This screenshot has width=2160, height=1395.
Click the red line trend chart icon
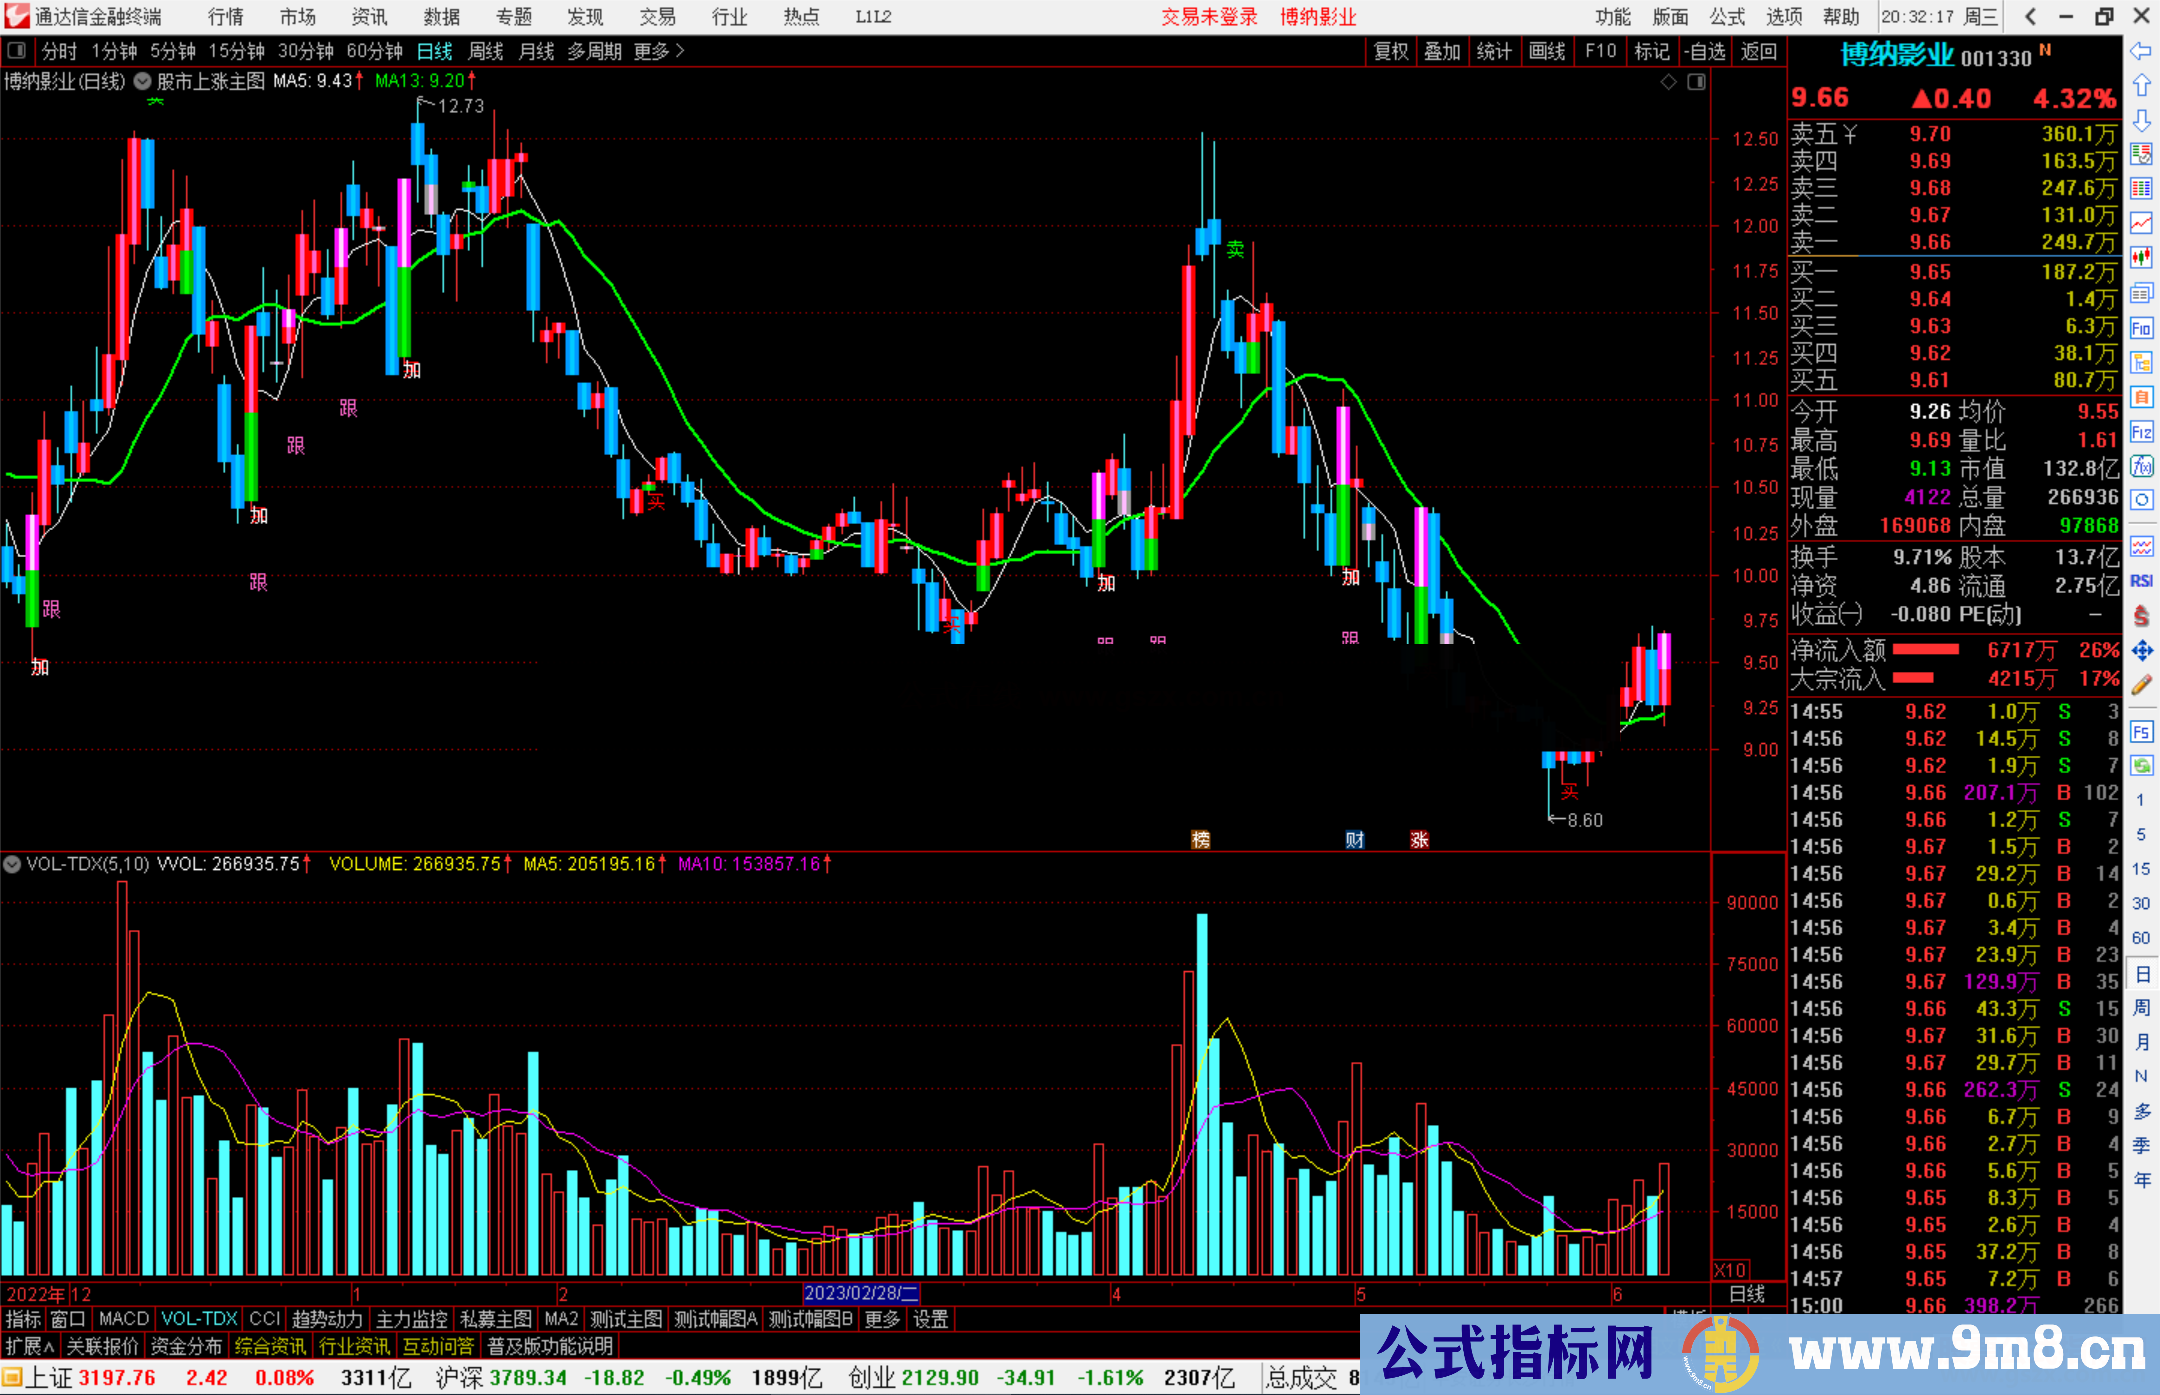2141,223
